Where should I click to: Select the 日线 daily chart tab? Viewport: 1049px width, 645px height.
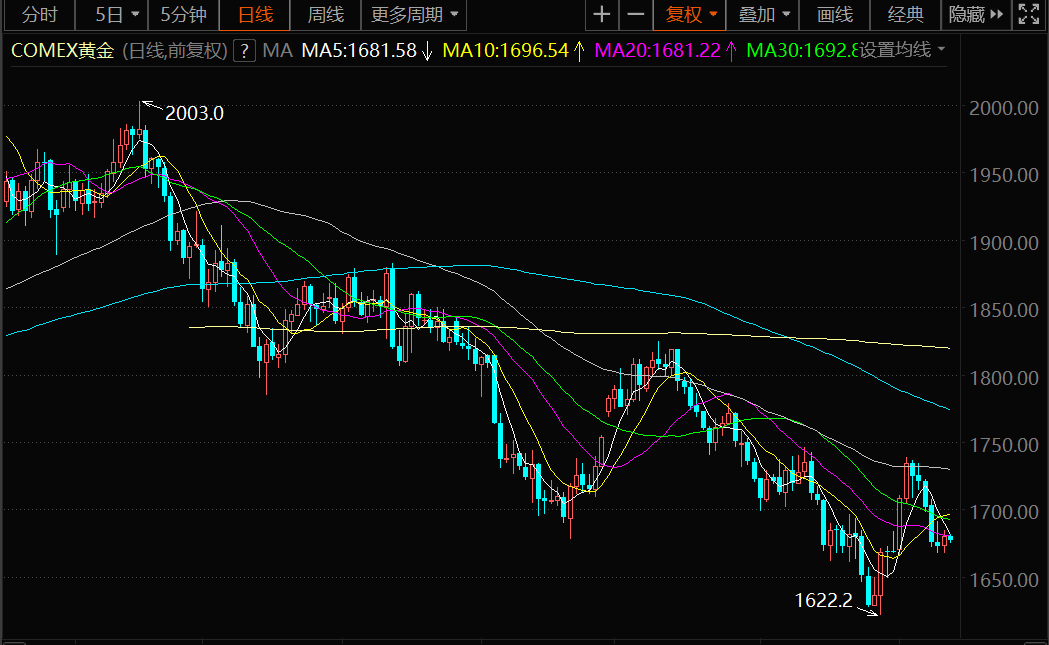[x=255, y=15]
